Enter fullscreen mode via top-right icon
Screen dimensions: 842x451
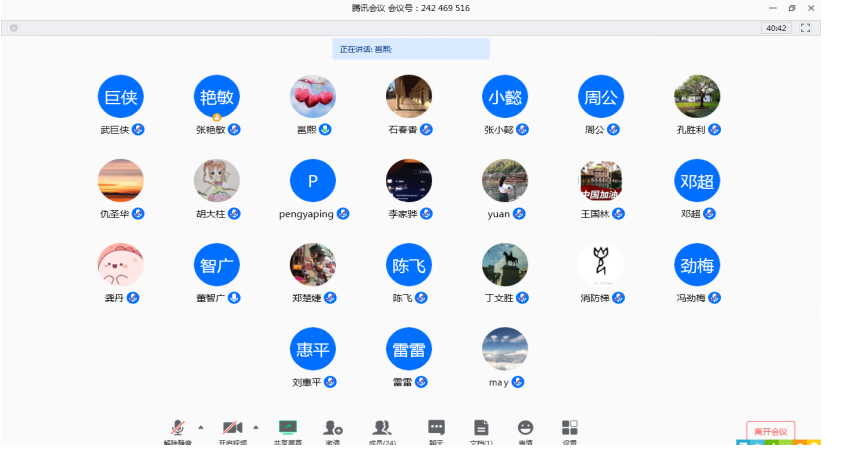pos(805,28)
